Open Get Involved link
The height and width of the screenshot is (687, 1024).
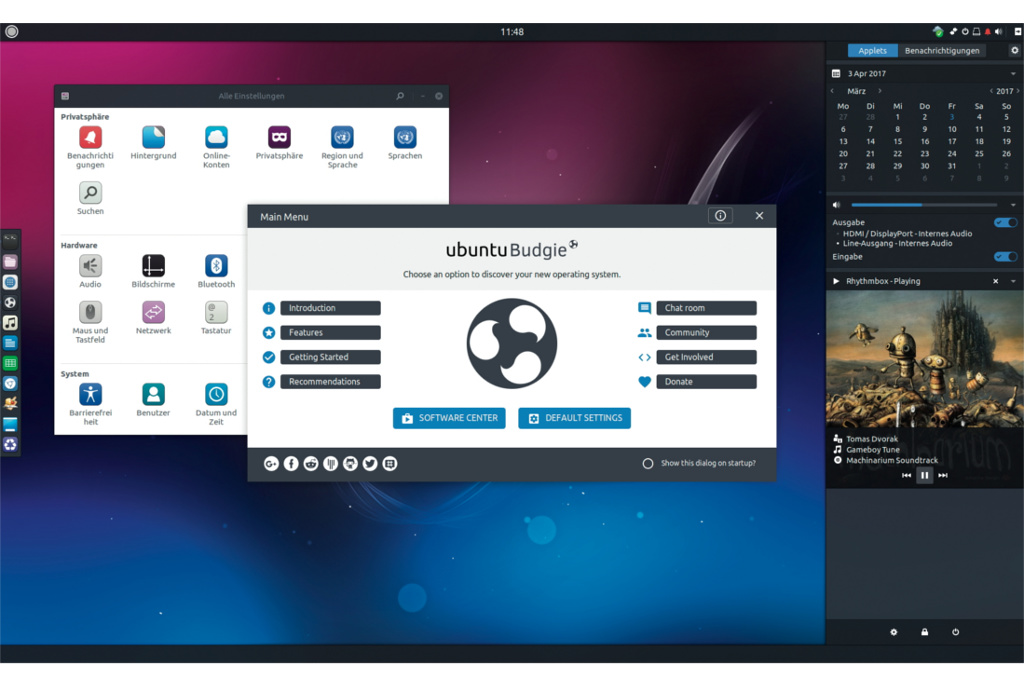pos(707,357)
